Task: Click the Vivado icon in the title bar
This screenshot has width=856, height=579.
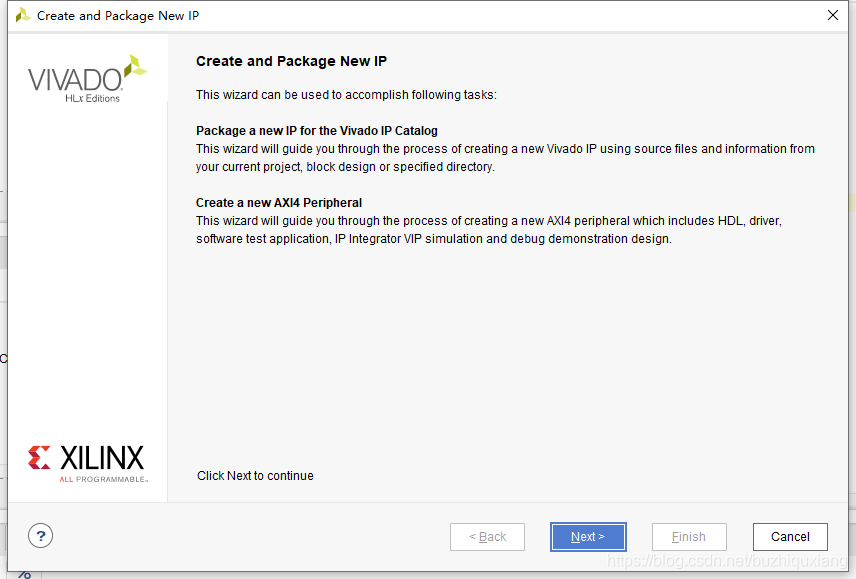Action: click(x=23, y=15)
